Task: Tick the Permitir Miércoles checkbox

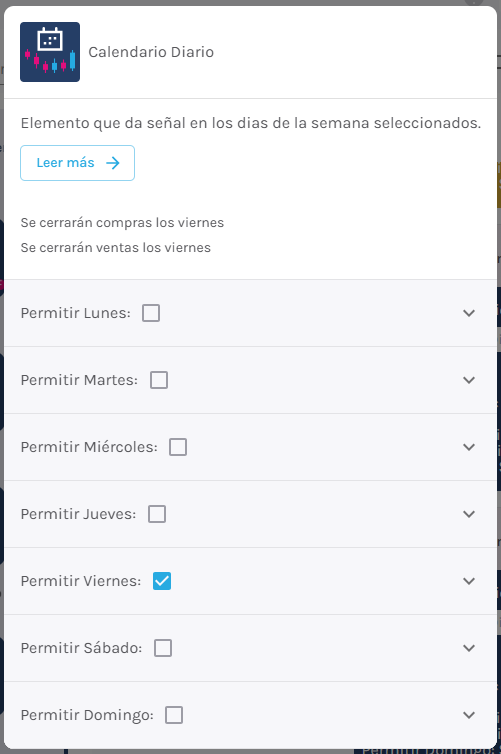Action: click(178, 447)
